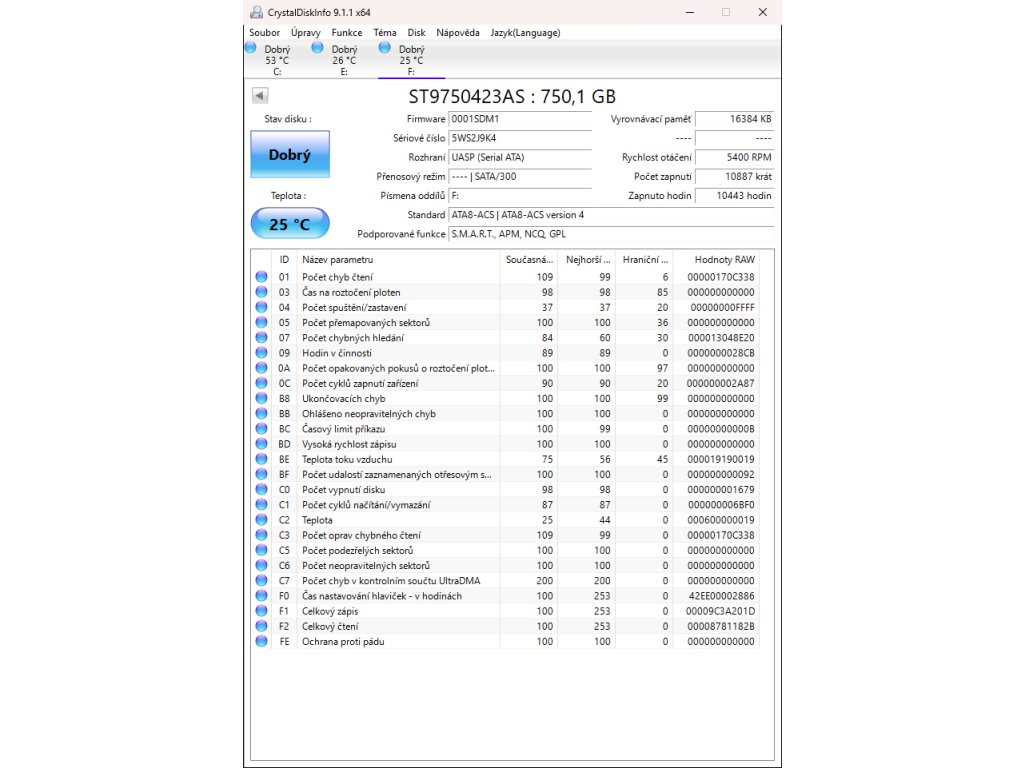Click the CrystalDiskInfo title bar app icon
Screen dimensions: 1024x768
tap(256, 12)
